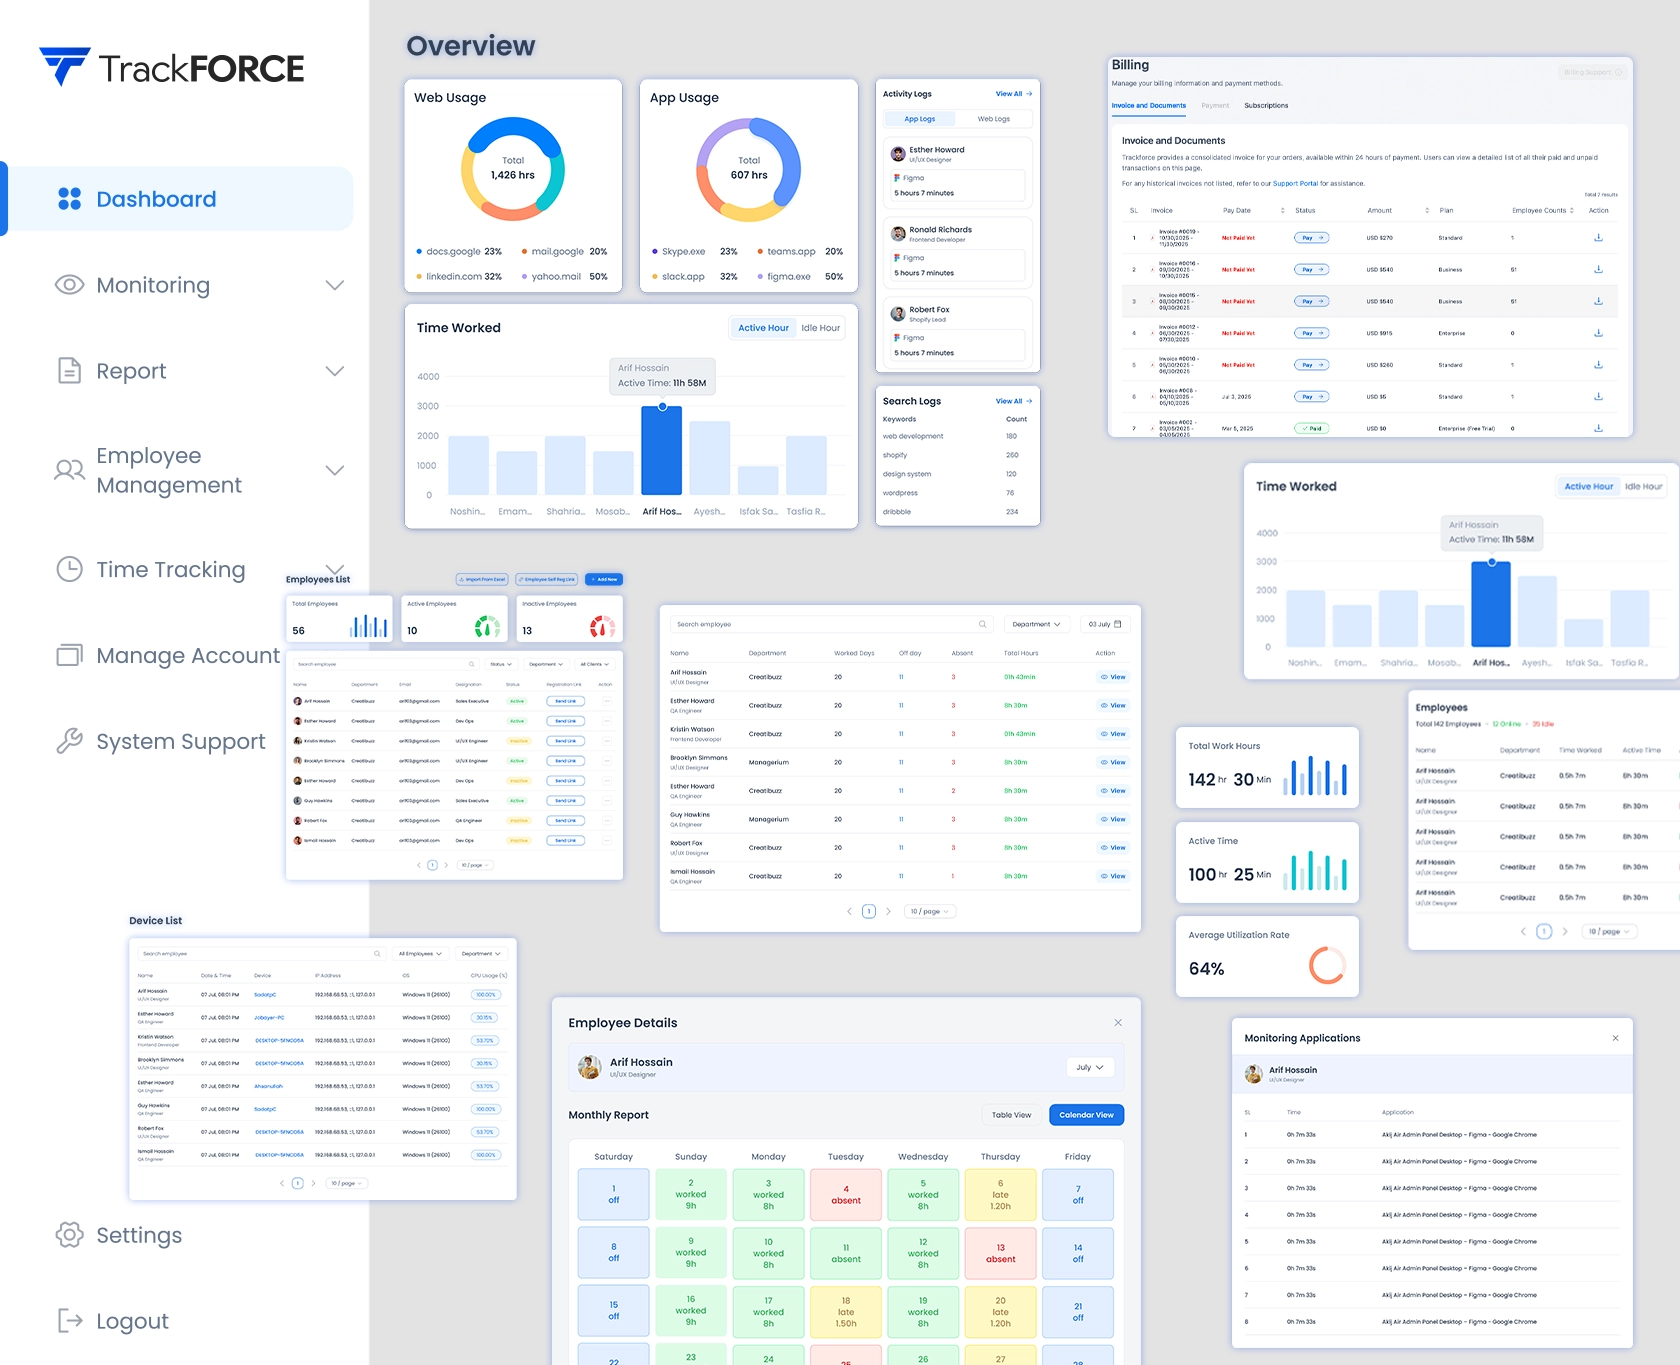
Task: Switch Time Worked chart to Idle Hour
Action: pyautogui.click(x=820, y=328)
